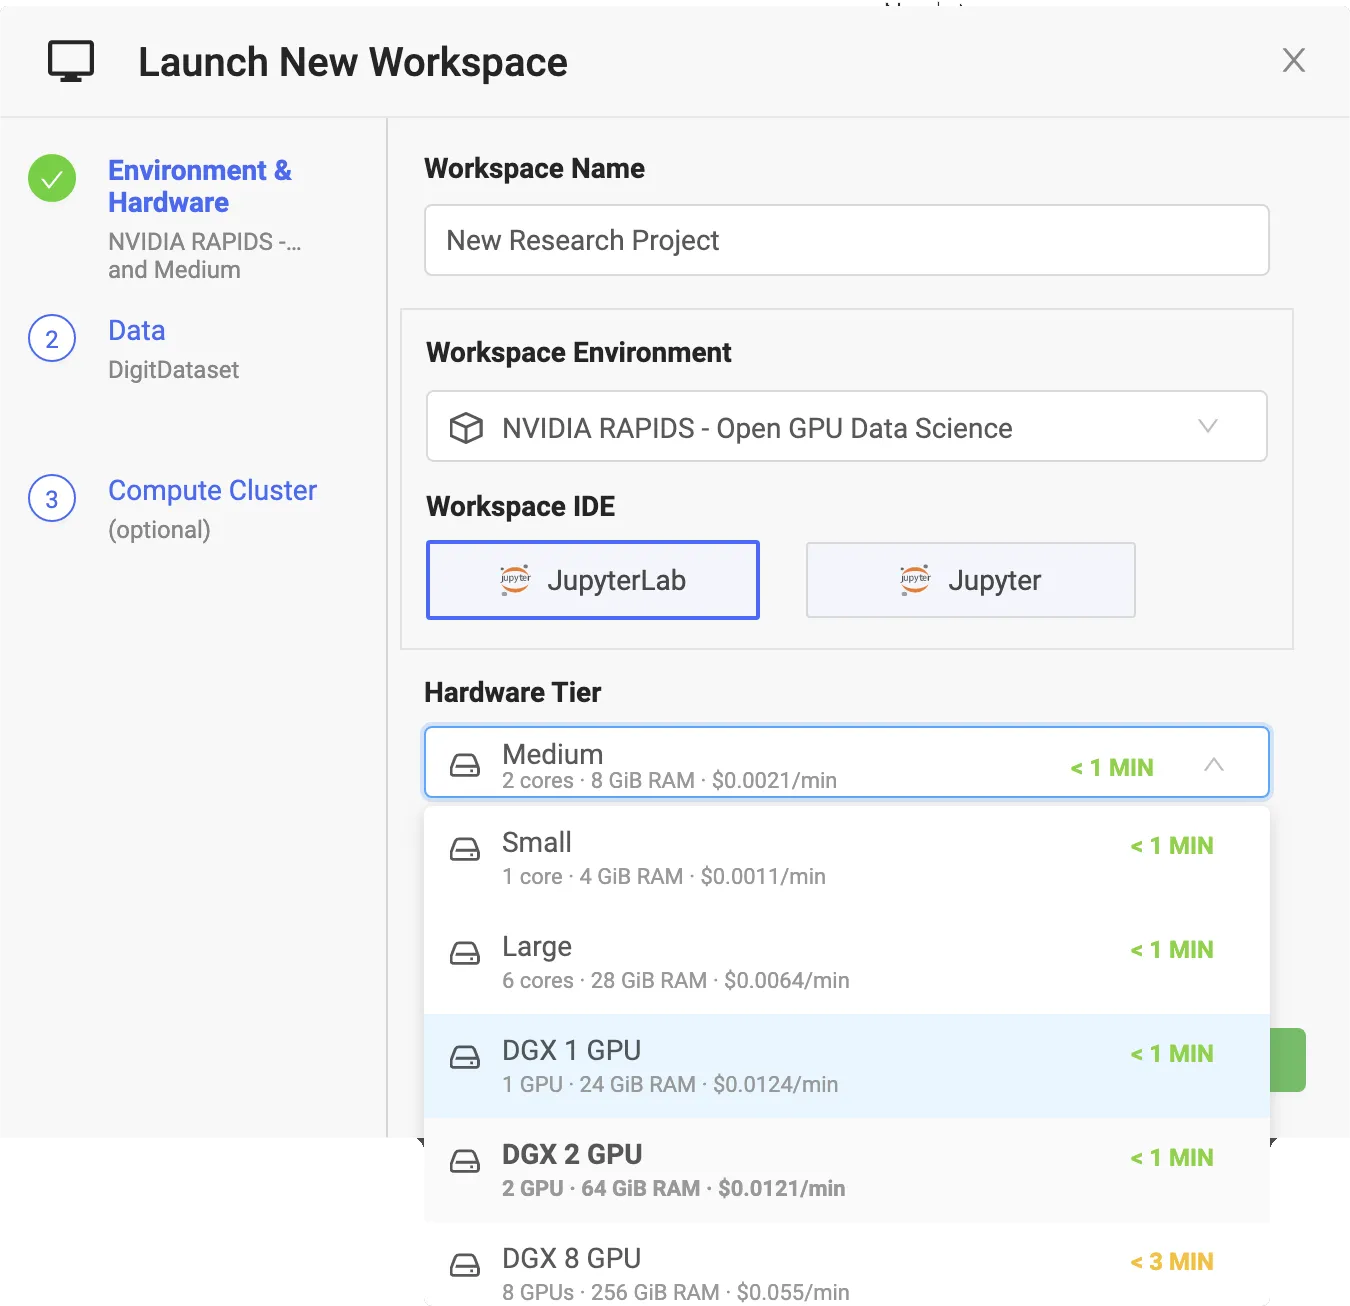The image size is (1350, 1306).
Task: Click the 'Workspace IDE' heading
Action: (x=521, y=506)
